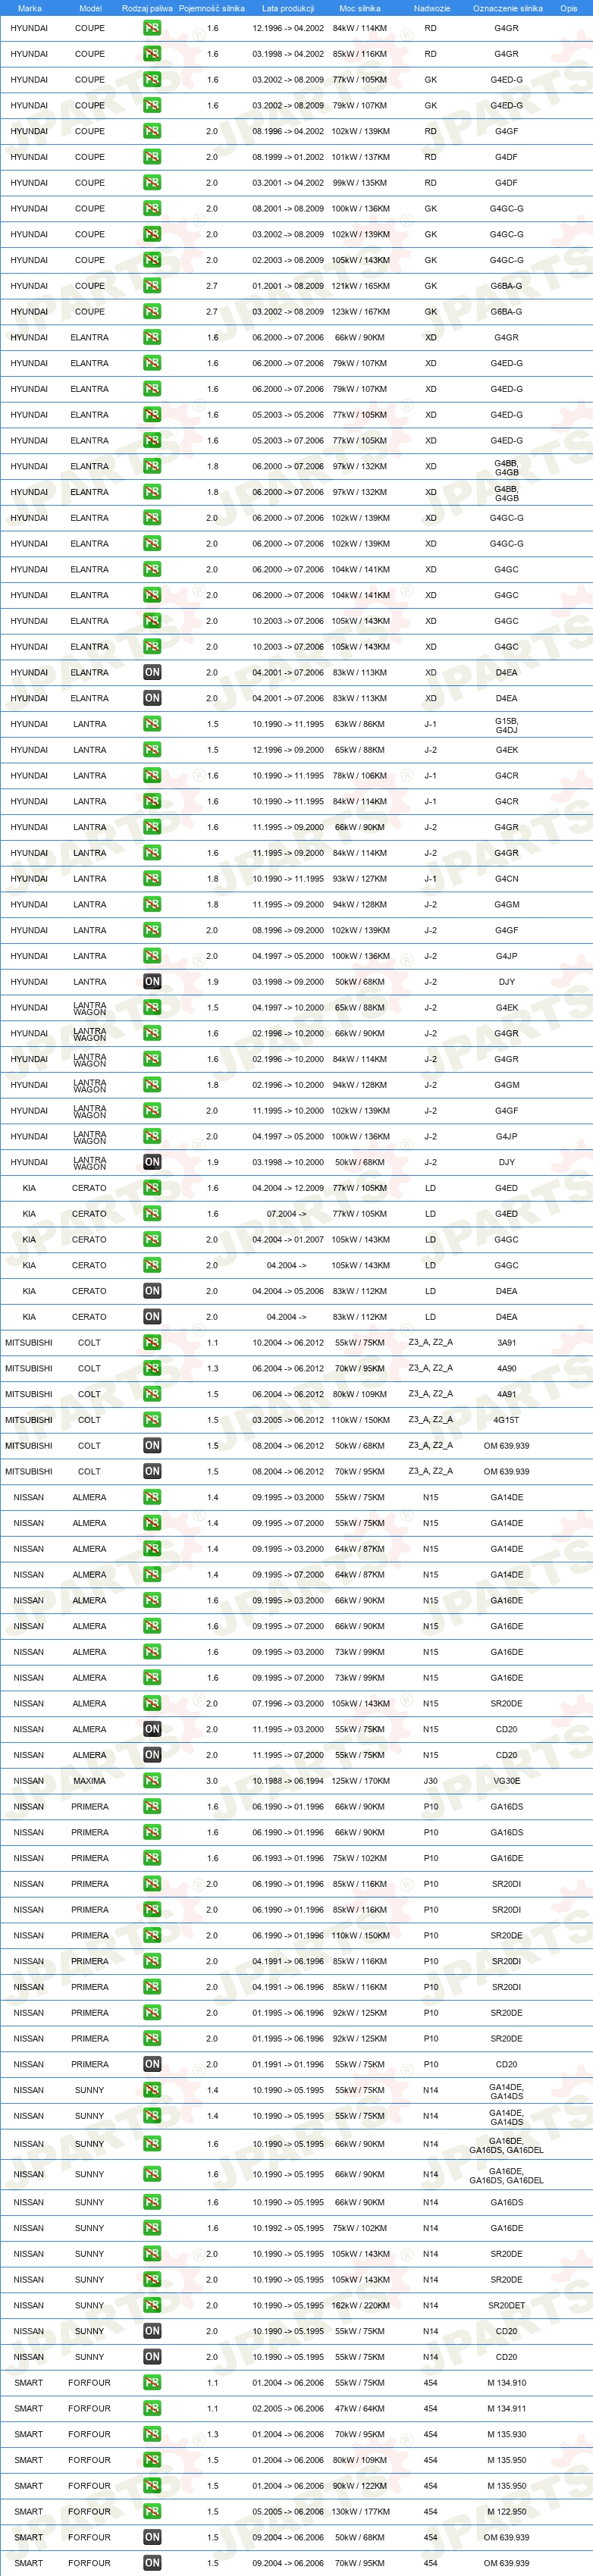
Task: Click the PB icon in Smart Forfour M 134.911 row
Action: click(152, 2408)
